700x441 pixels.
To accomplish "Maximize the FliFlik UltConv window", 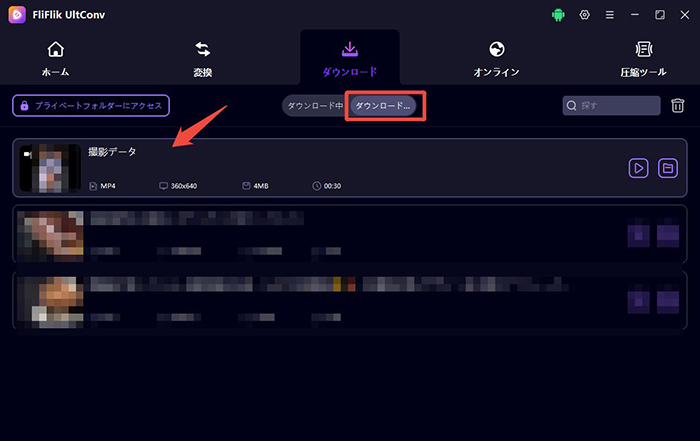I will pyautogui.click(x=660, y=15).
